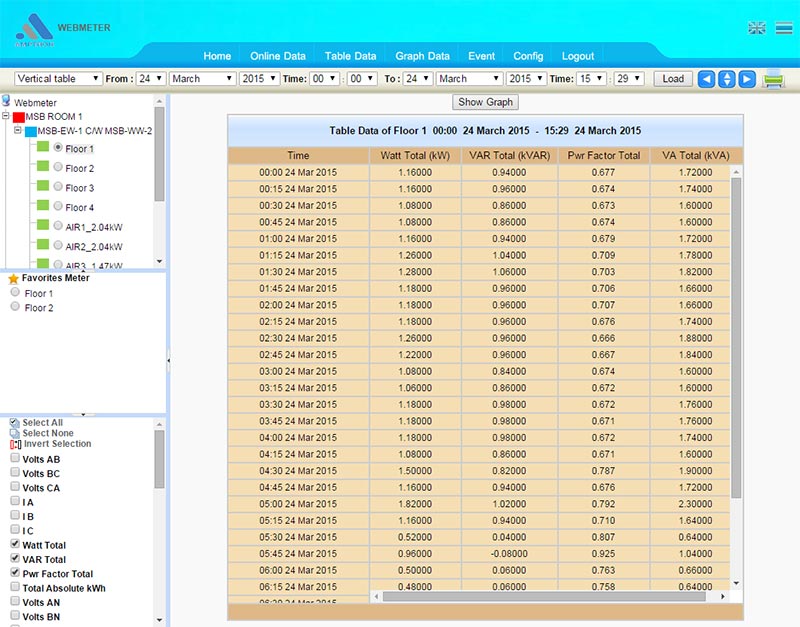Select Floor 1 radio in meter tree
The height and width of the screenshot is (627, 800).
(x=58, y=147)
